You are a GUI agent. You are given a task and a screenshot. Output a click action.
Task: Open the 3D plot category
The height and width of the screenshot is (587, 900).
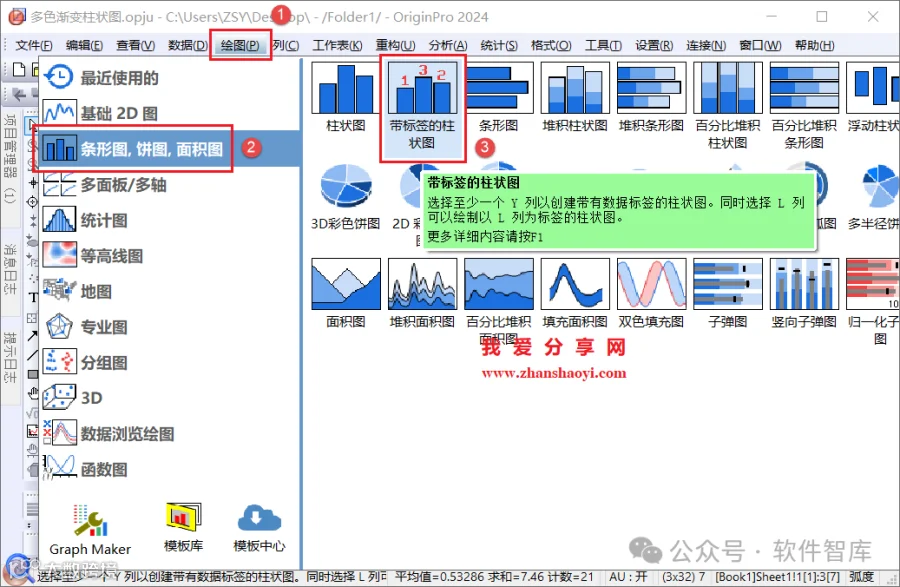tap(170, 398)
